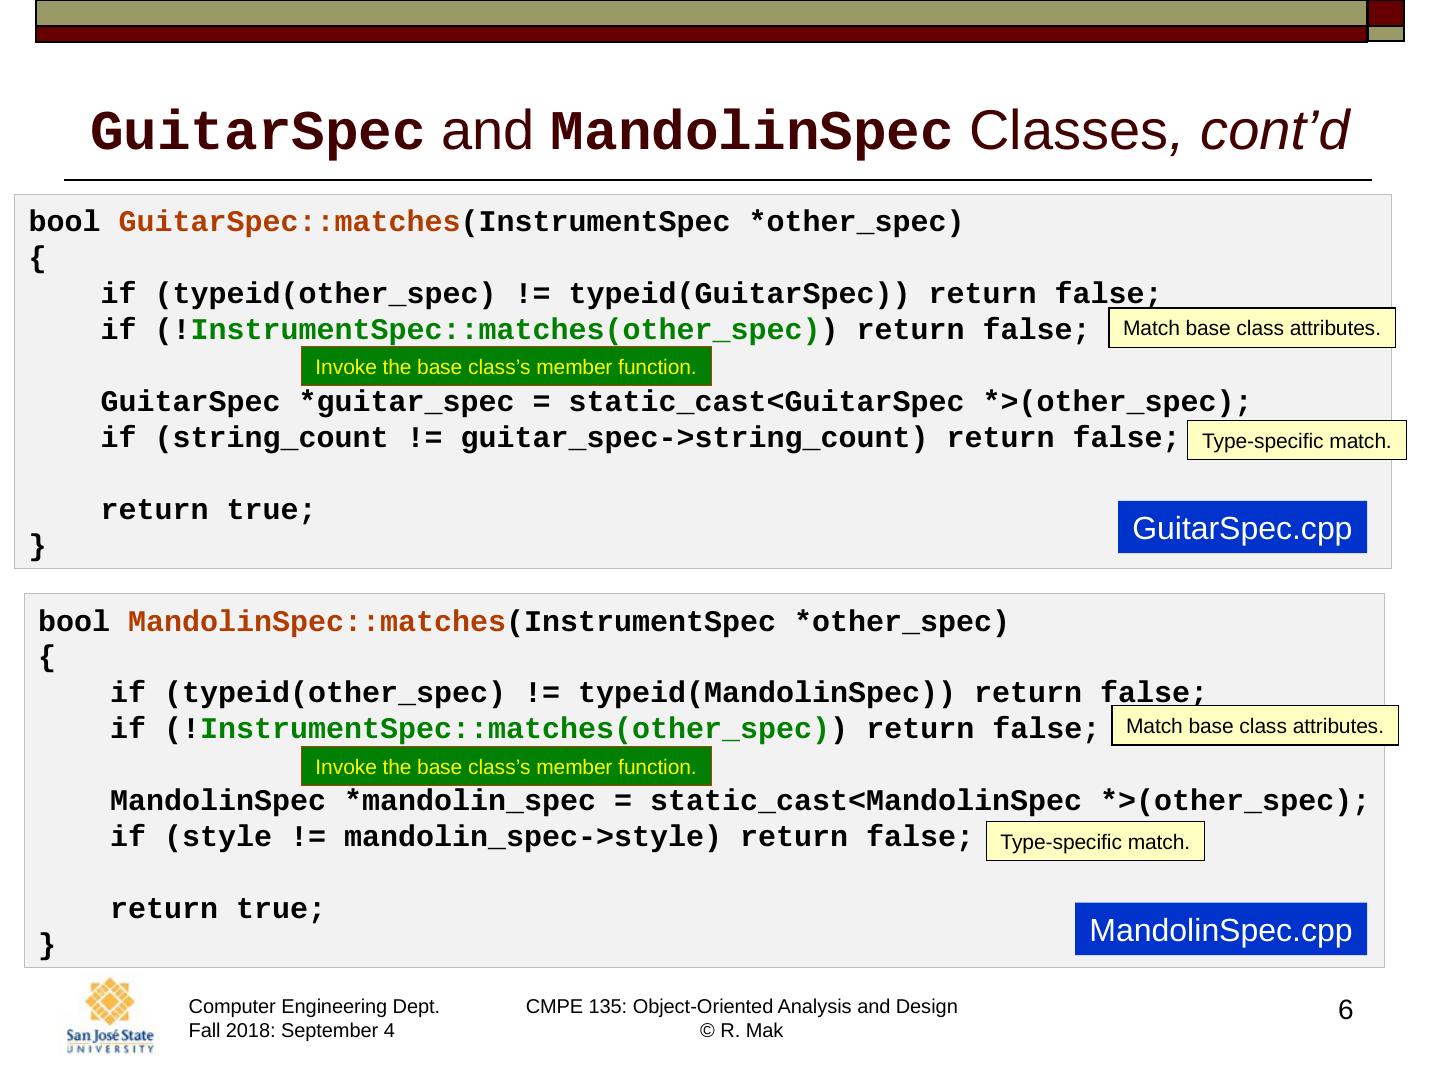Click the 'Computer Engineering Dept.' footer text
This screenshot has height=1080, width=1440.
point(314,1007)
